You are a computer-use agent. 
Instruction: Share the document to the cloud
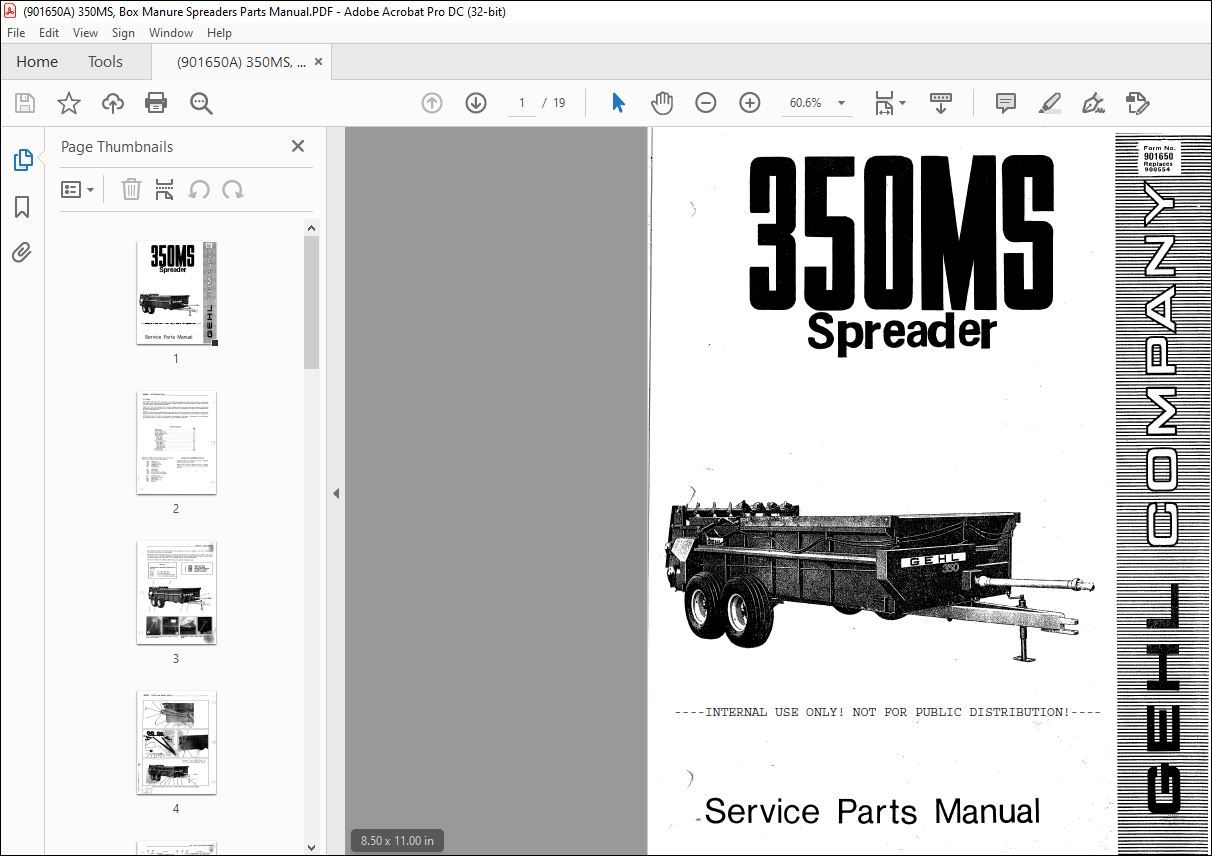(x=112, y=102)
